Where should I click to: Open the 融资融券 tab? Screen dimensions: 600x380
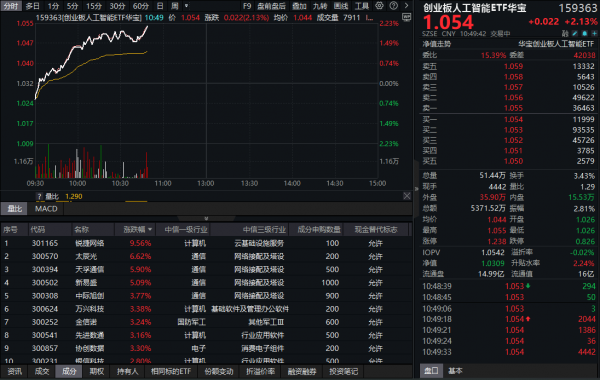point(302,371)
